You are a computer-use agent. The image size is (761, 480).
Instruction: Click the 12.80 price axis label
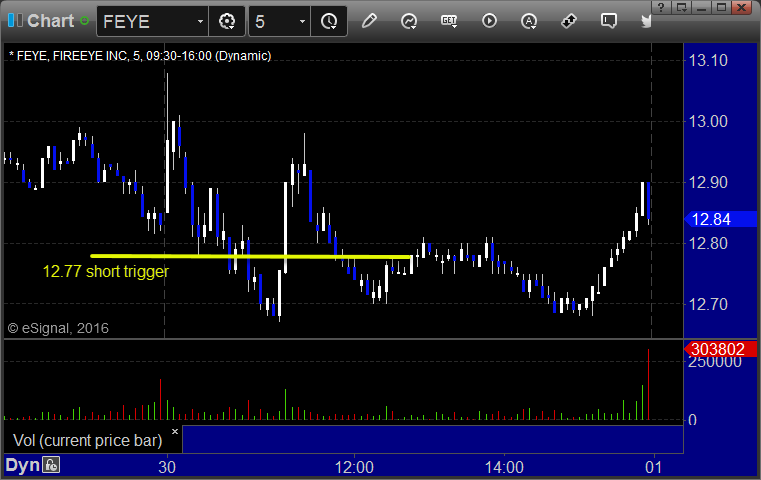point(709,243)
